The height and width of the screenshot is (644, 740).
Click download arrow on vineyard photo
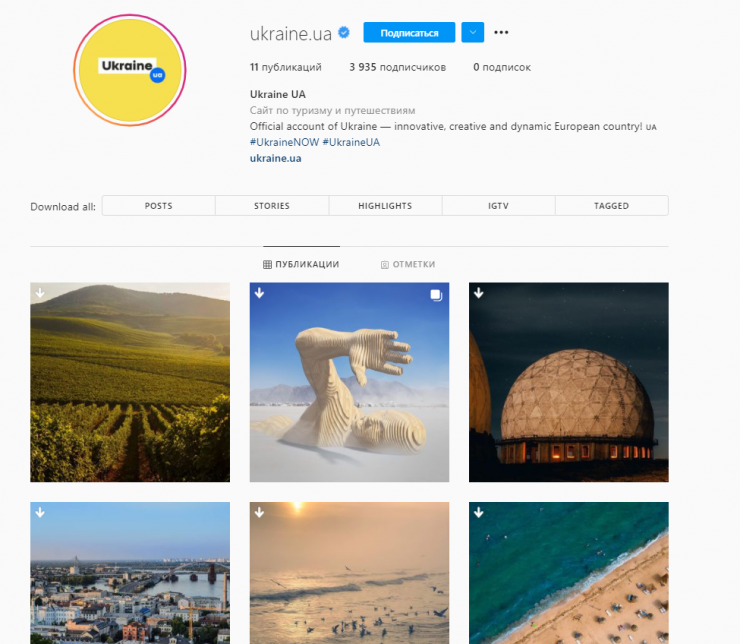pos(40,293)
